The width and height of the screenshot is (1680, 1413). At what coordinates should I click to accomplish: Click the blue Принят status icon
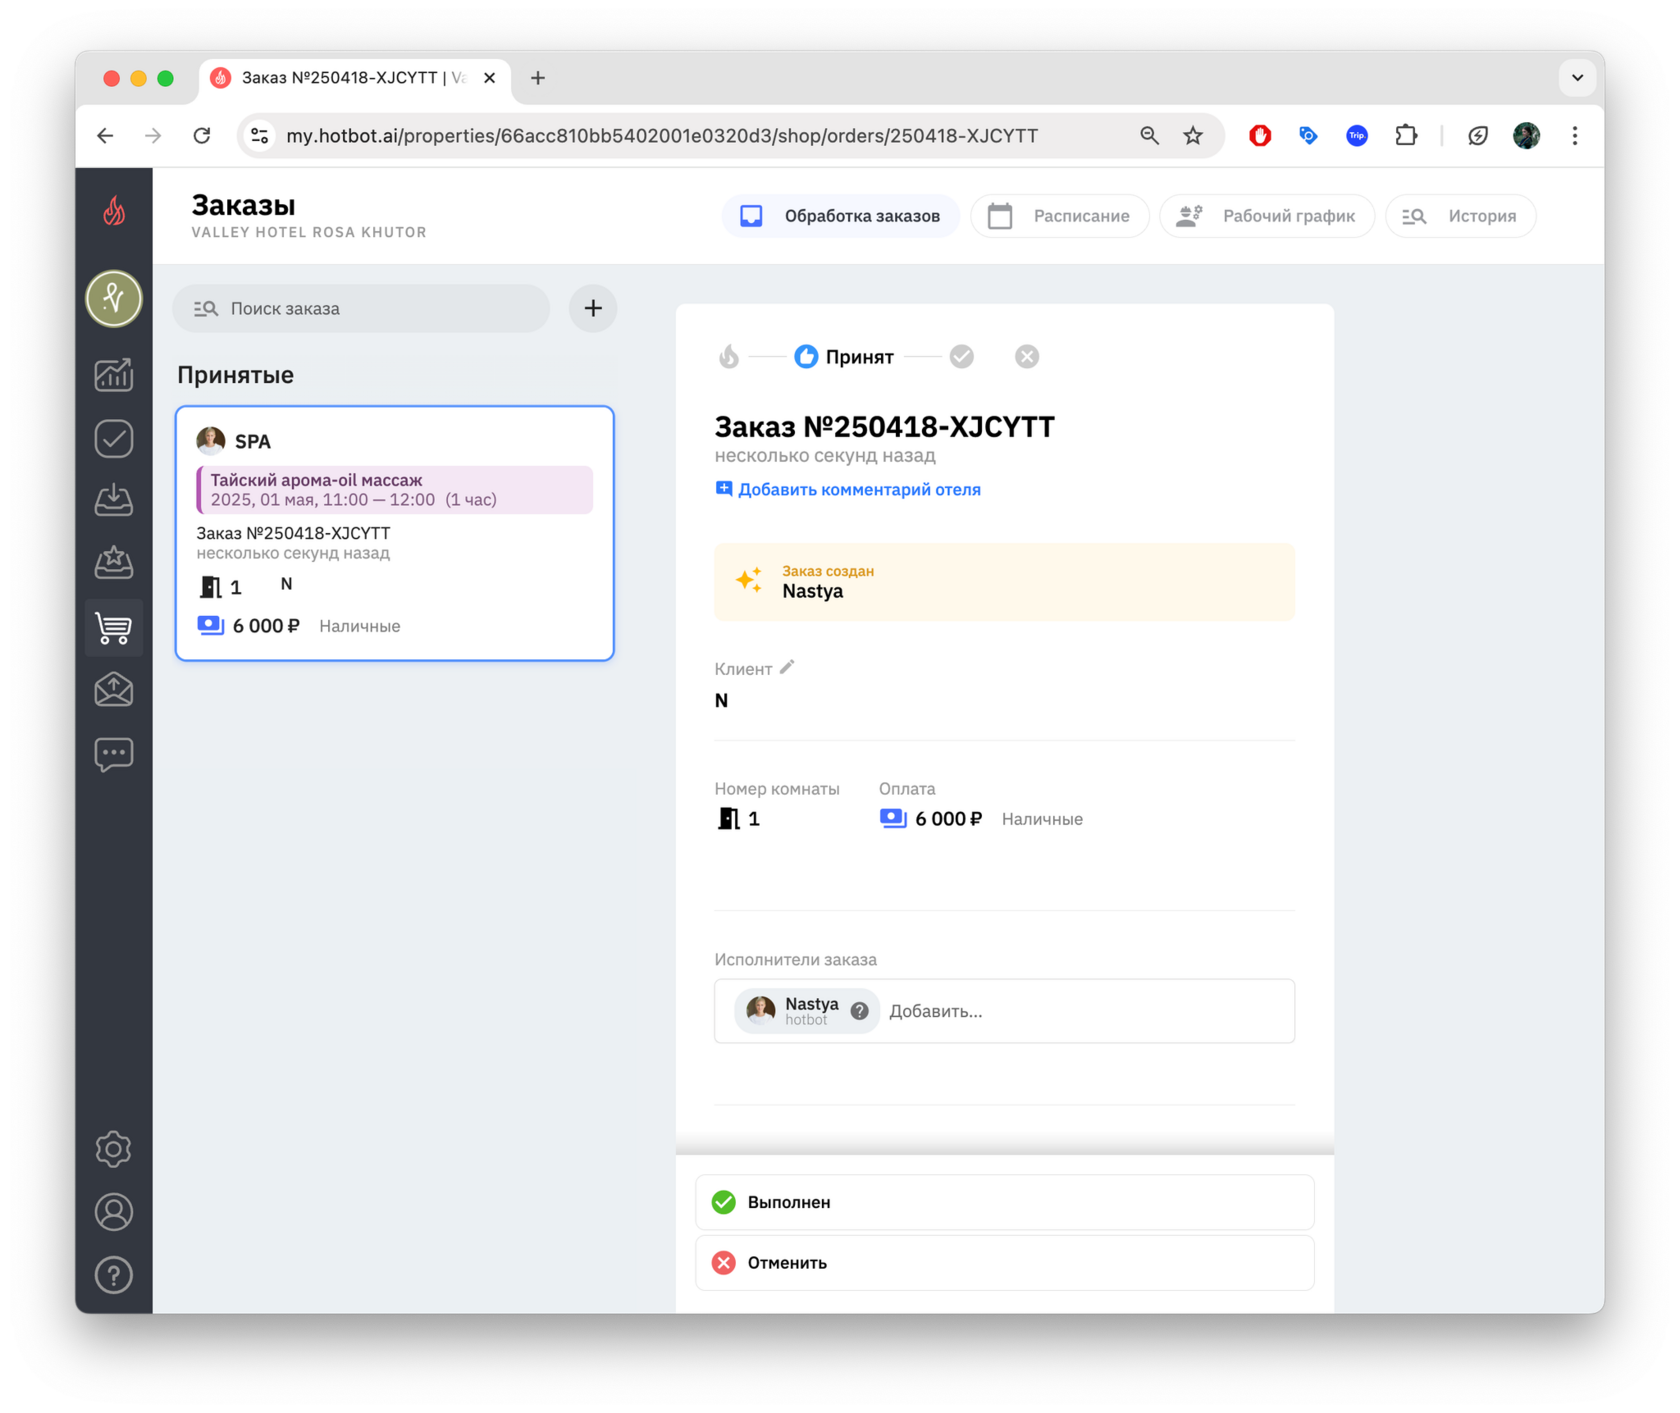pyautogui.click(x=806, y=357)
